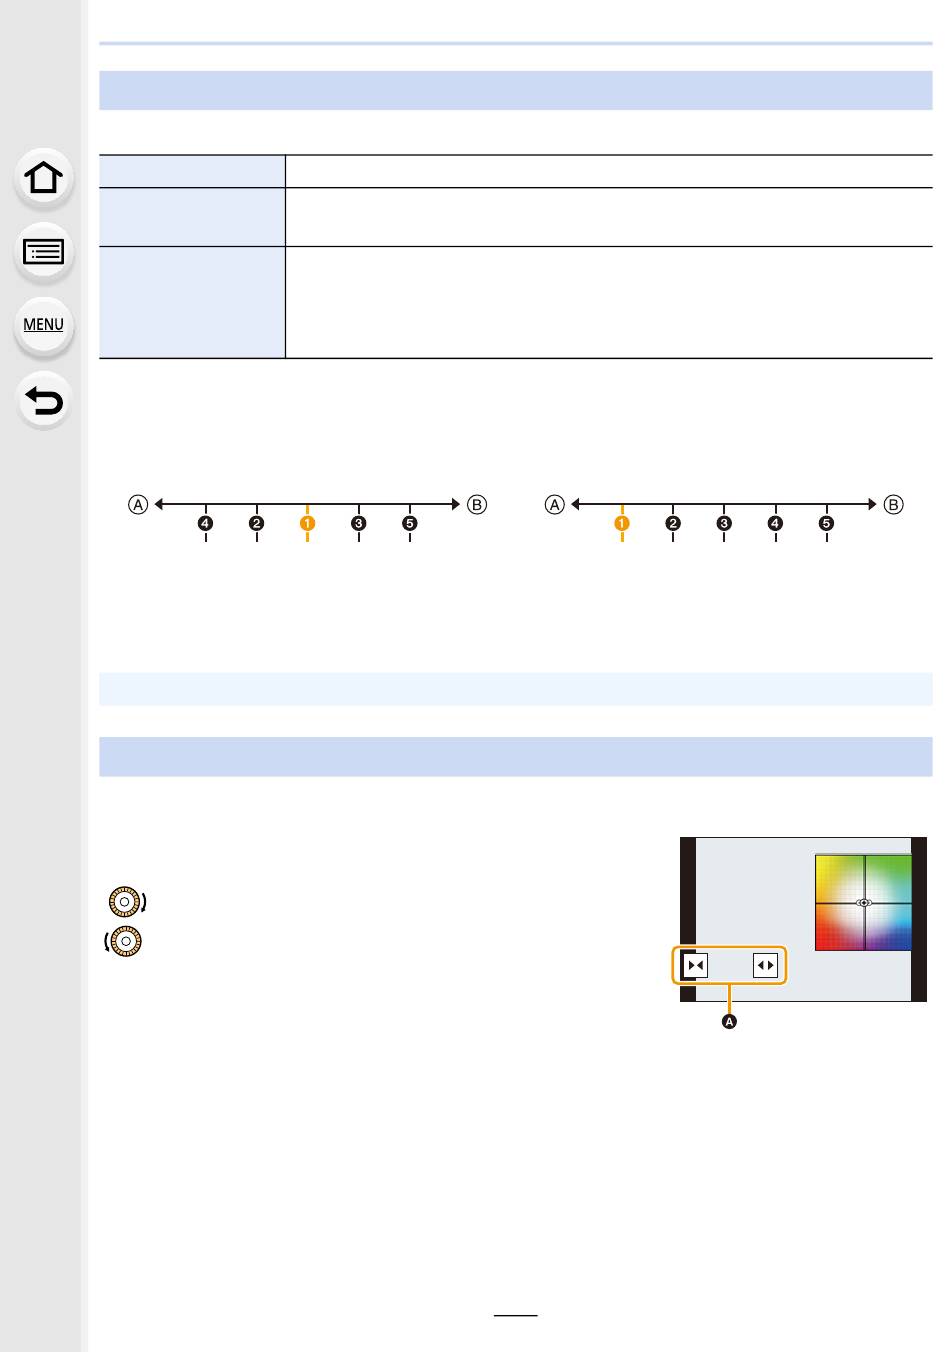Click orange marker 1 in the first bracket diagram
Viewport: 950px width, 1352px height.
[x=307, y=523]
